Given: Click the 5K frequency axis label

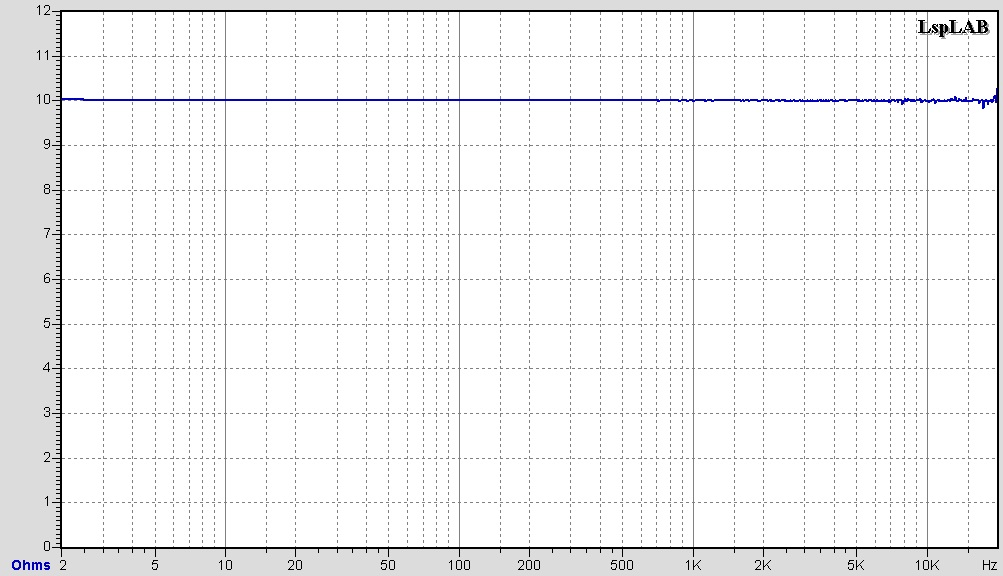Looking at the screenshot, I should [x=856, y=566].
